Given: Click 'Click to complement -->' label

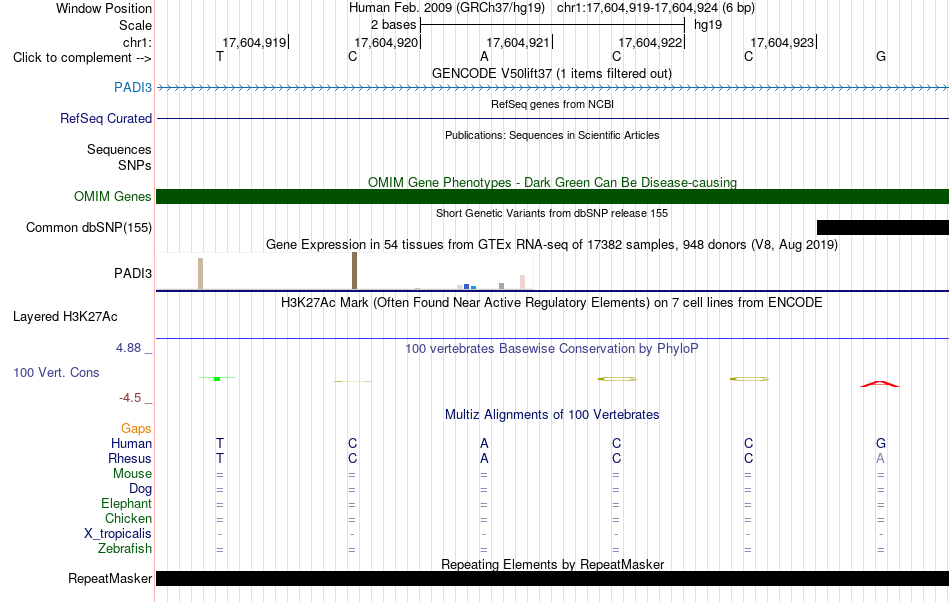Looking at the screenshot, I should point(82,58).
